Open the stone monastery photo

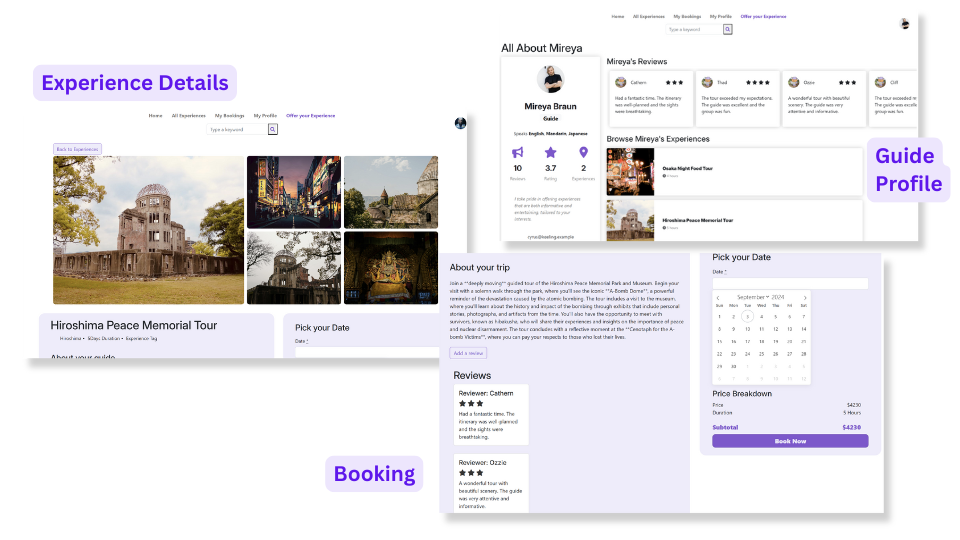(x=391, y=192)
